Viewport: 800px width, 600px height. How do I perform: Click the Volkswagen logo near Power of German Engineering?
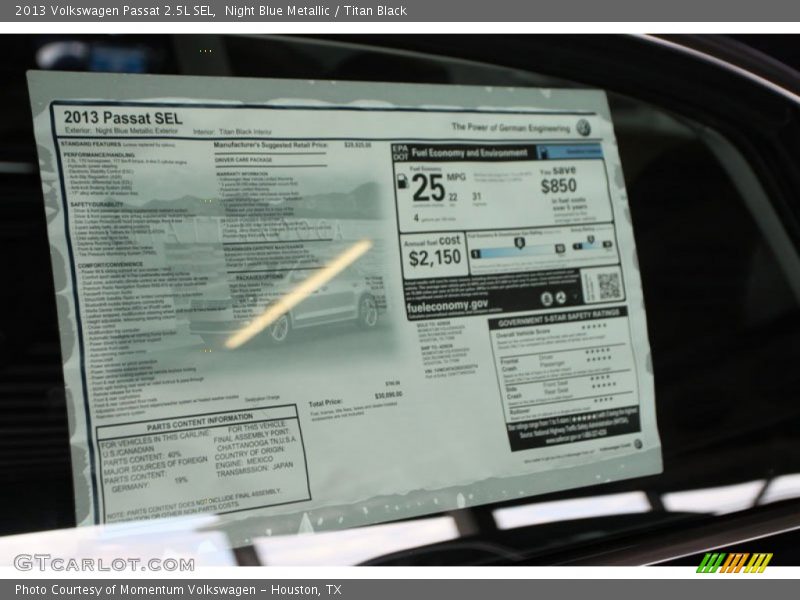click(584, 128)
